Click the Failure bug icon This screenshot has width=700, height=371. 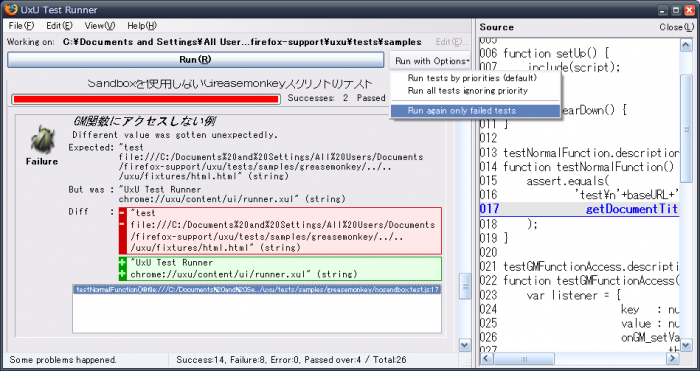click(x=42, y=139)
